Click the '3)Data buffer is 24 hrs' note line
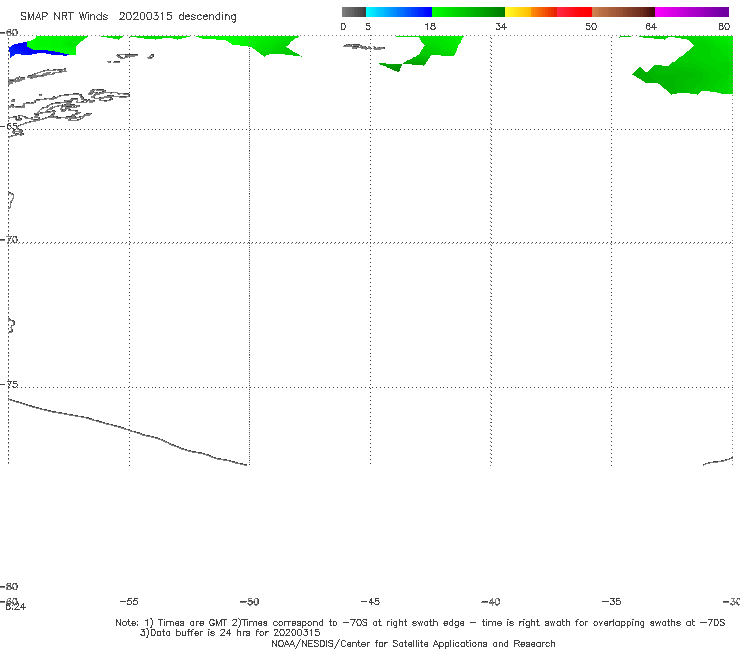 pos(230,633)
